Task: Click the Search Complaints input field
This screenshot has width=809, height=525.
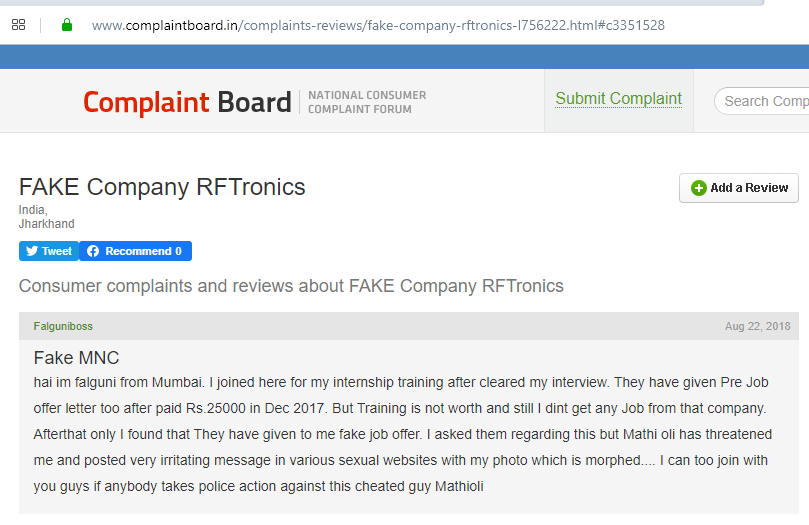Action: pos(762,101)
